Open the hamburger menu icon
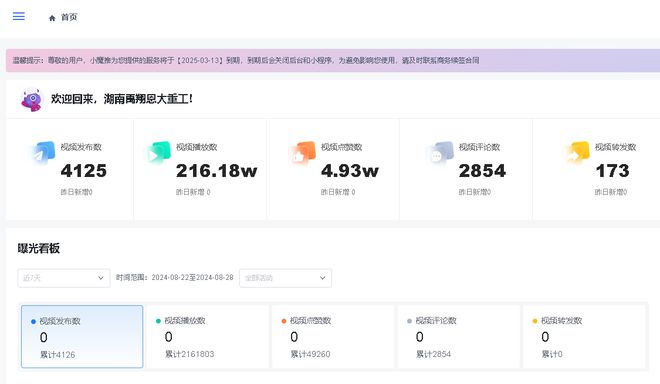Viewport: 660px width, 384px height. click(19, 16)
